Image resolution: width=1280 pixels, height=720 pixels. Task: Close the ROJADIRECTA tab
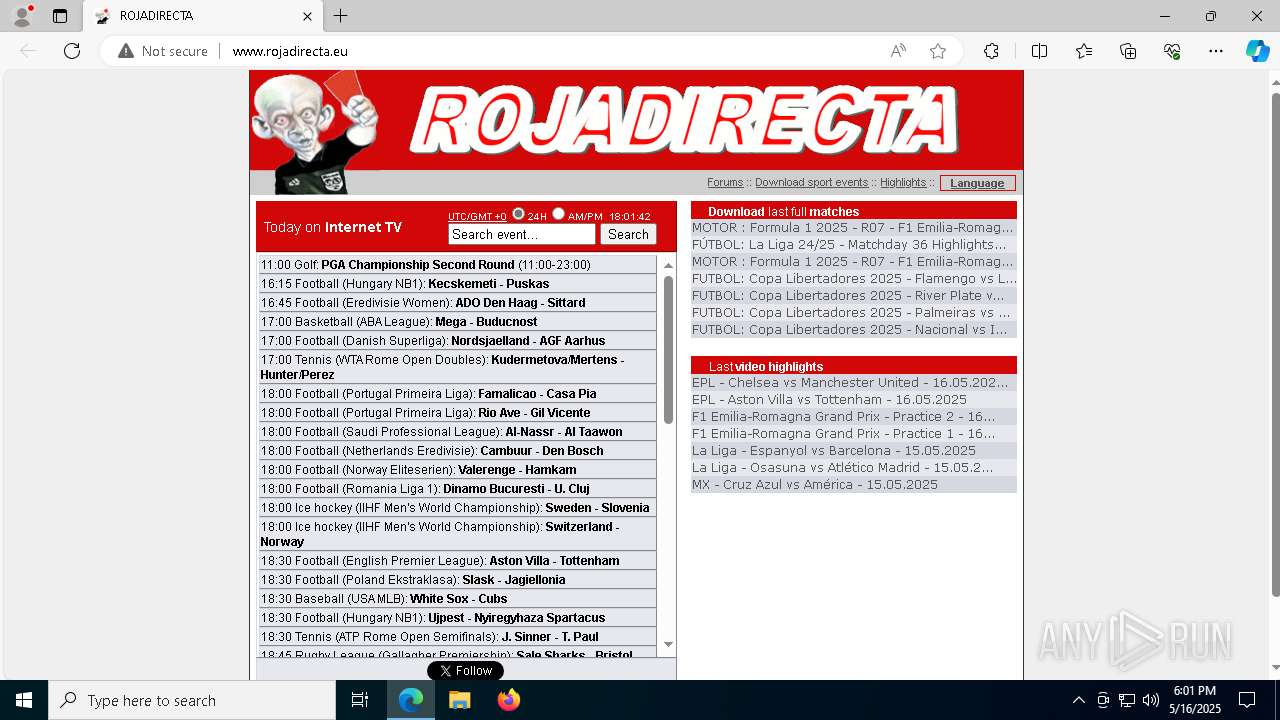307,16
